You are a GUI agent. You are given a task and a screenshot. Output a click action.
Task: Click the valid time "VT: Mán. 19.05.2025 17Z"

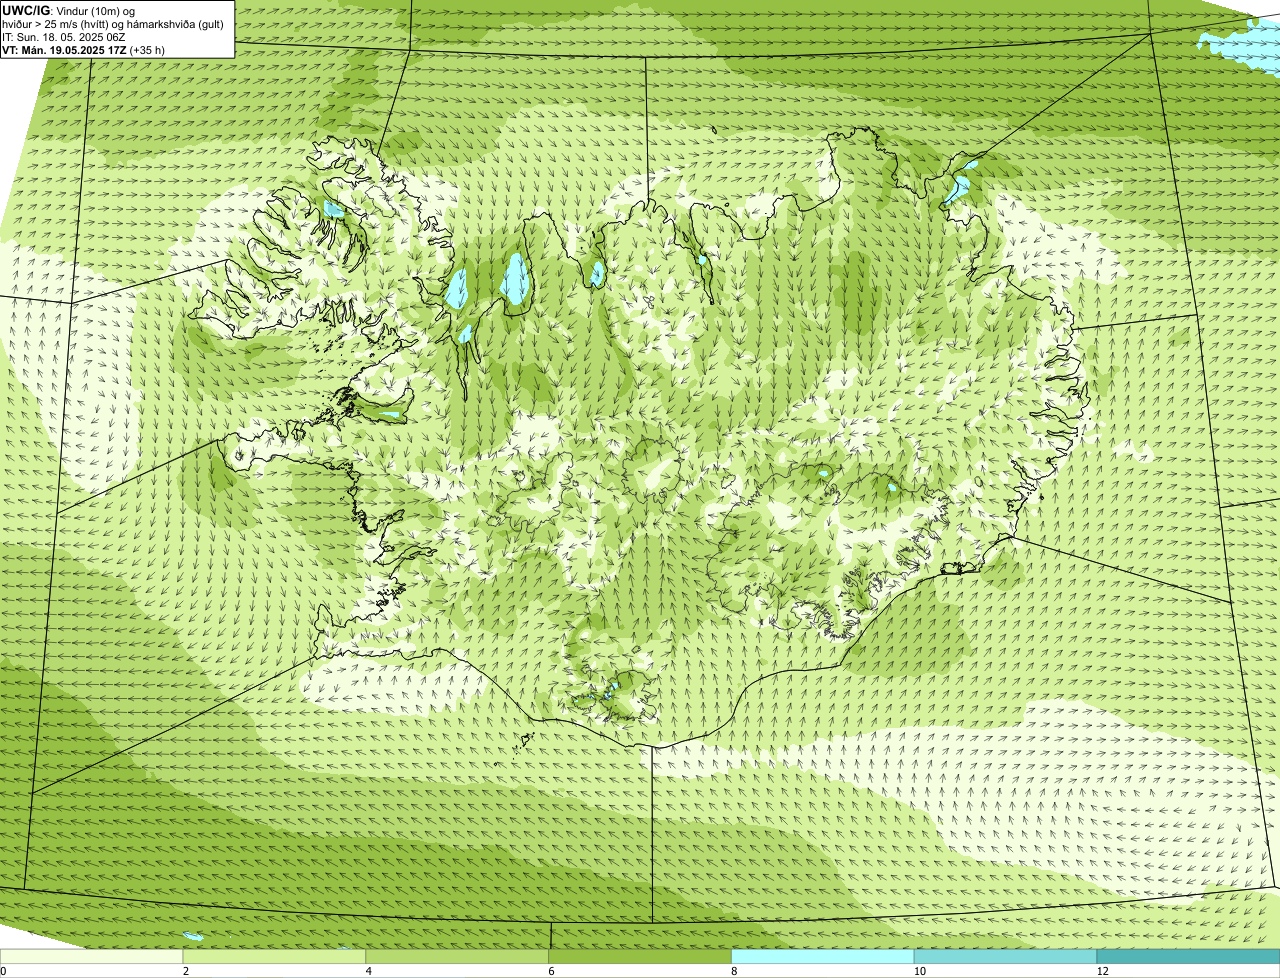(64, 49)
